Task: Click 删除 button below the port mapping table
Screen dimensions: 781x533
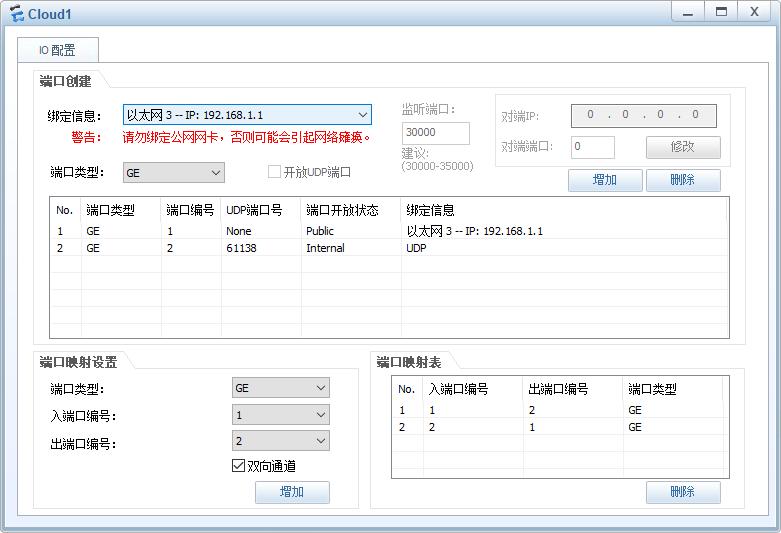Action: [683, 492]
